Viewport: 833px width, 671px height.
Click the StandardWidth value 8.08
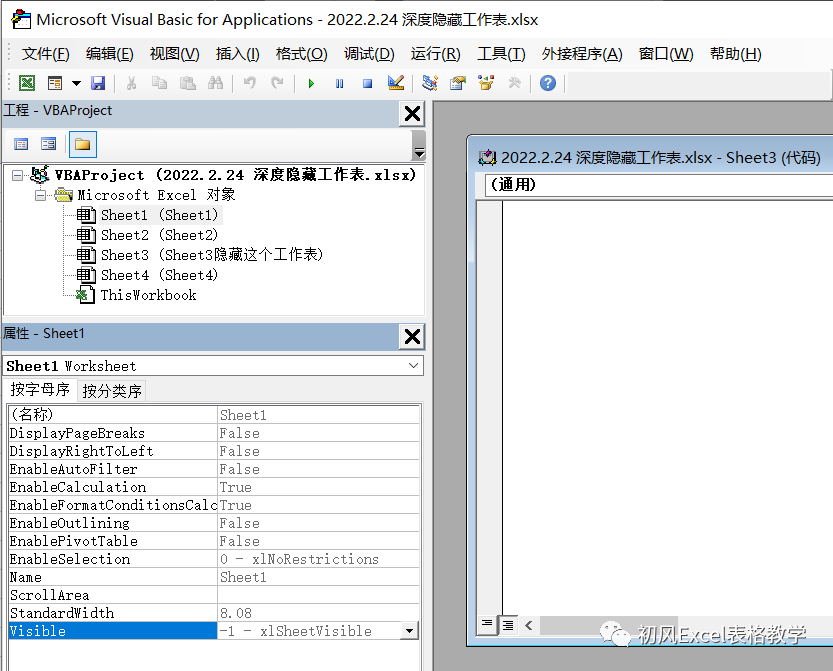(318, 613)
